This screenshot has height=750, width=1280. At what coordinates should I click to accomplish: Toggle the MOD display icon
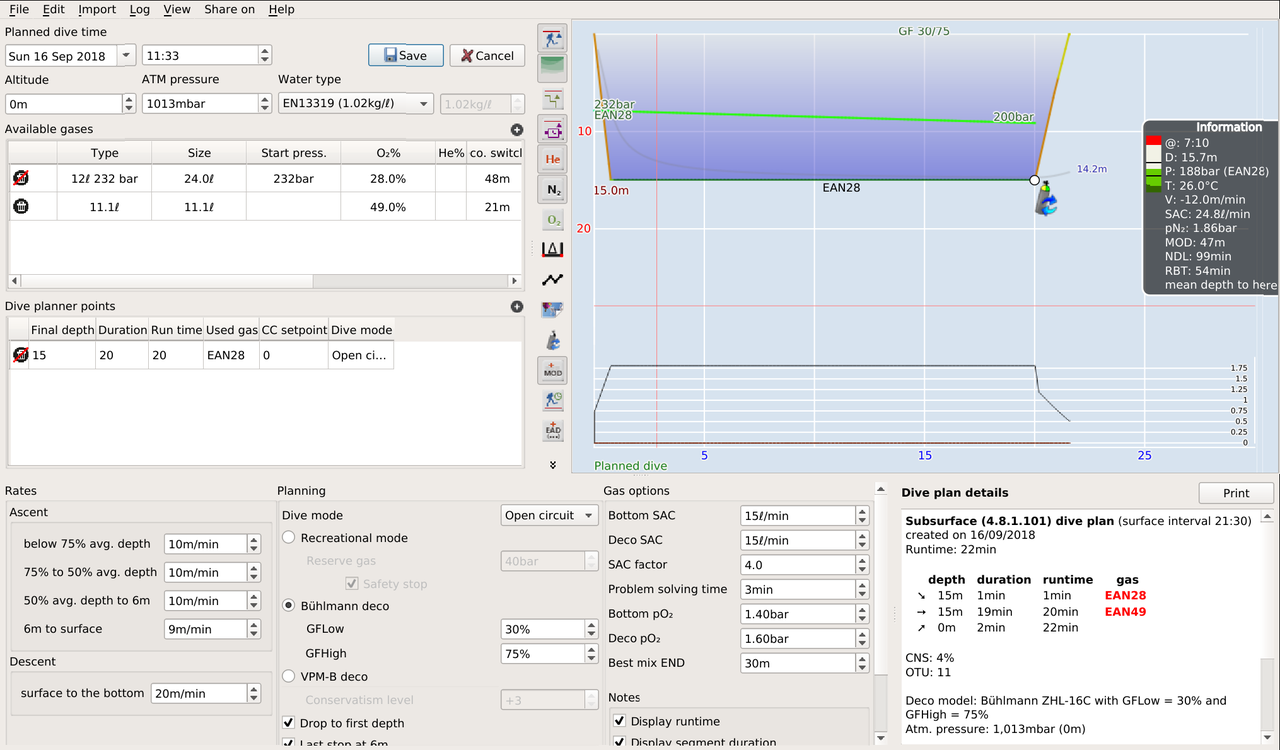[552, 371]
